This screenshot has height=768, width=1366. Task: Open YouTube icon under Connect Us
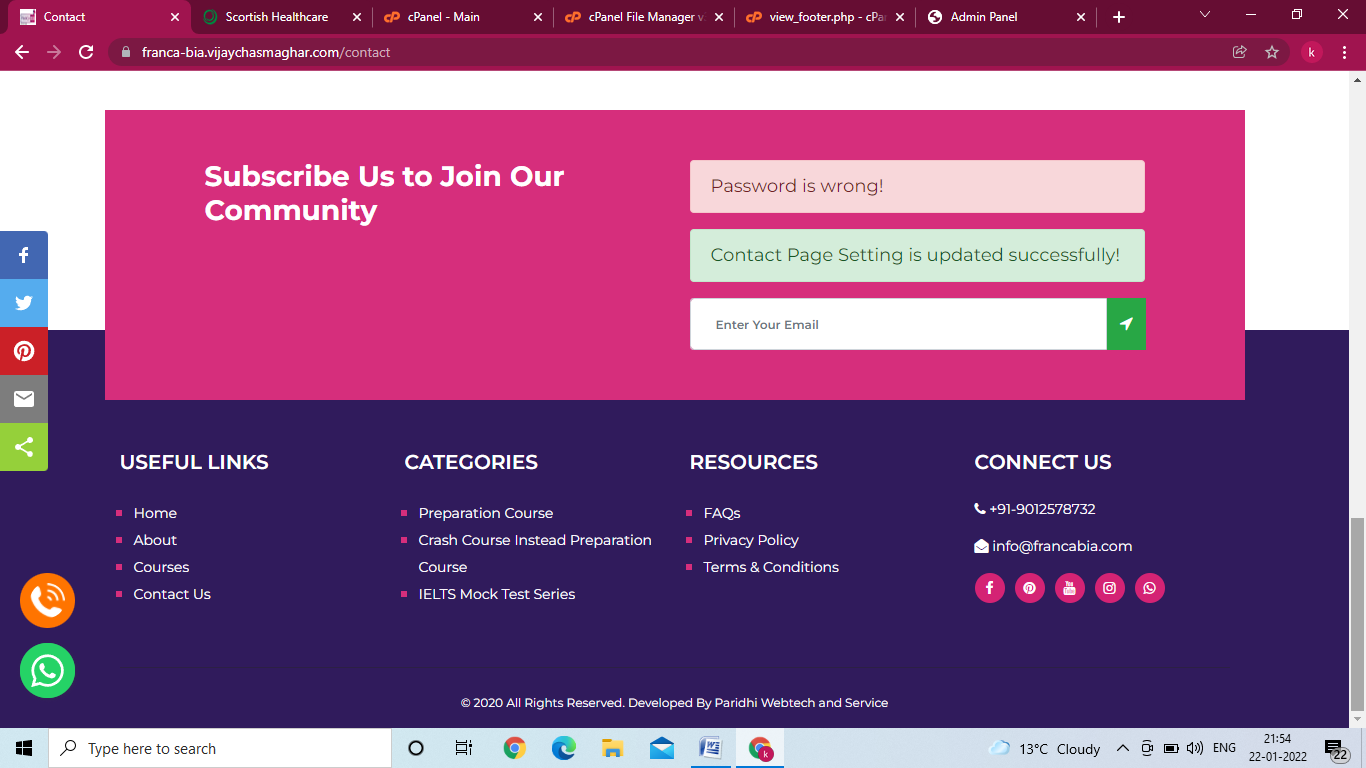[x=1069, y=588]
